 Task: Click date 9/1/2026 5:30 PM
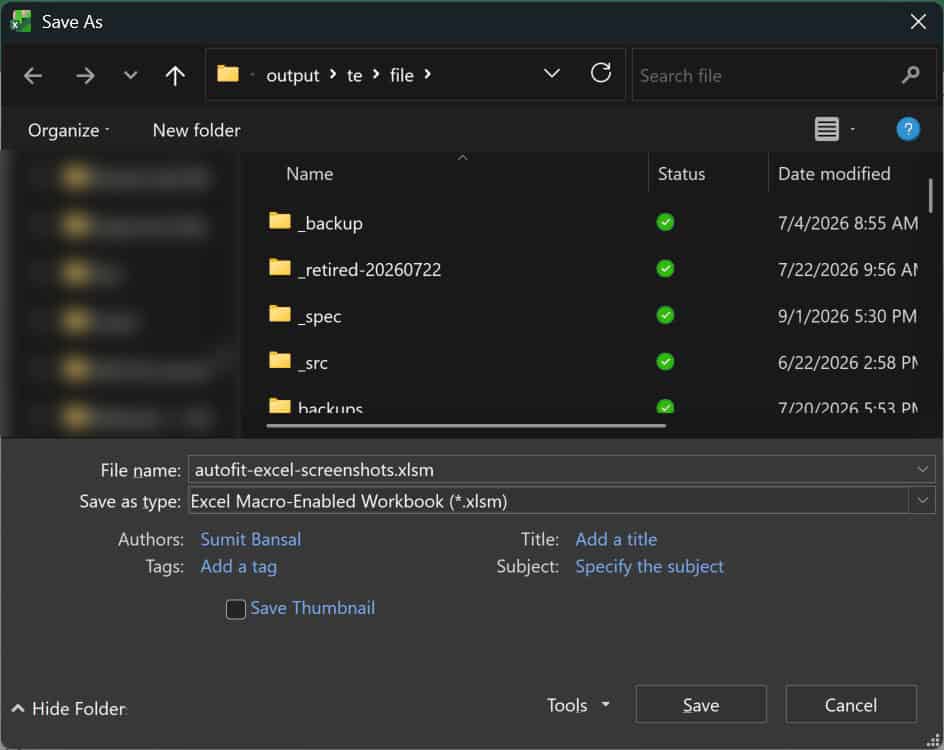[x=847, y=316]
